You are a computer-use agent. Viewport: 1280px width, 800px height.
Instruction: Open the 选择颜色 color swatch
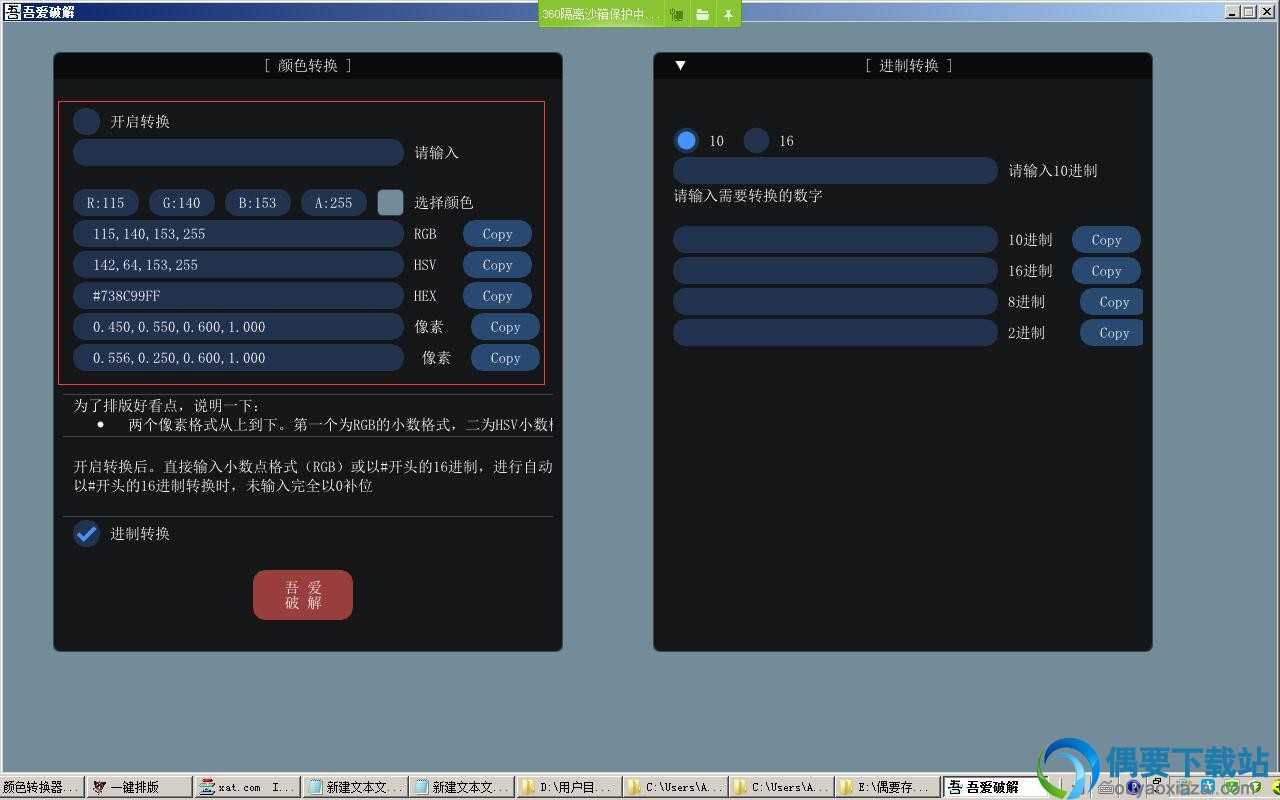coord(390,203)
